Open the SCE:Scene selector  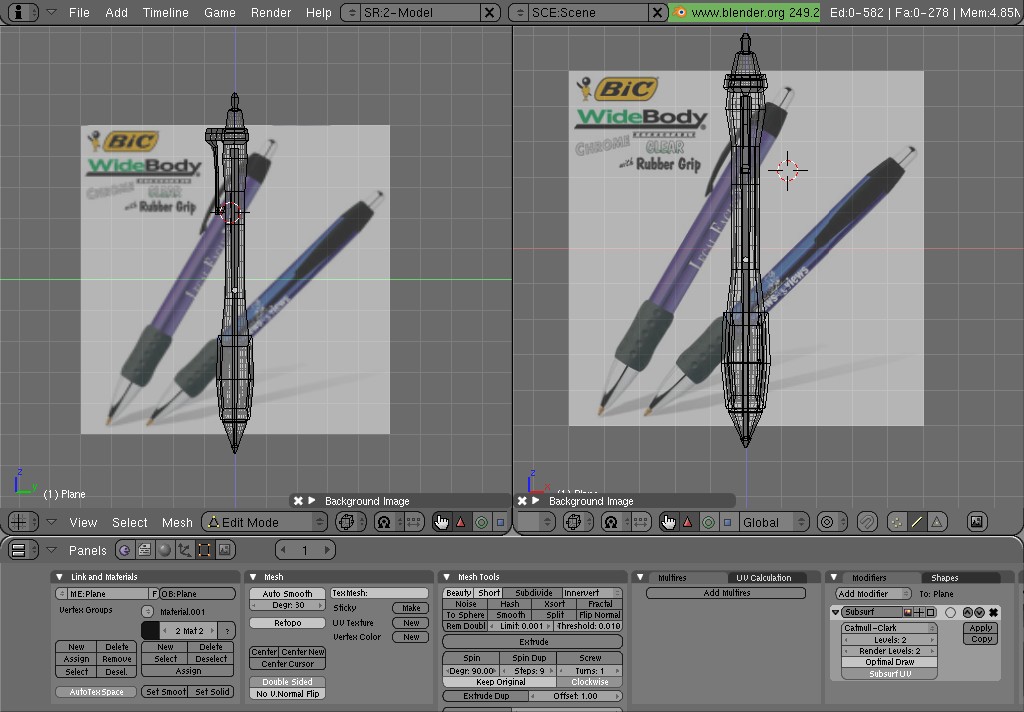[519, 12]
